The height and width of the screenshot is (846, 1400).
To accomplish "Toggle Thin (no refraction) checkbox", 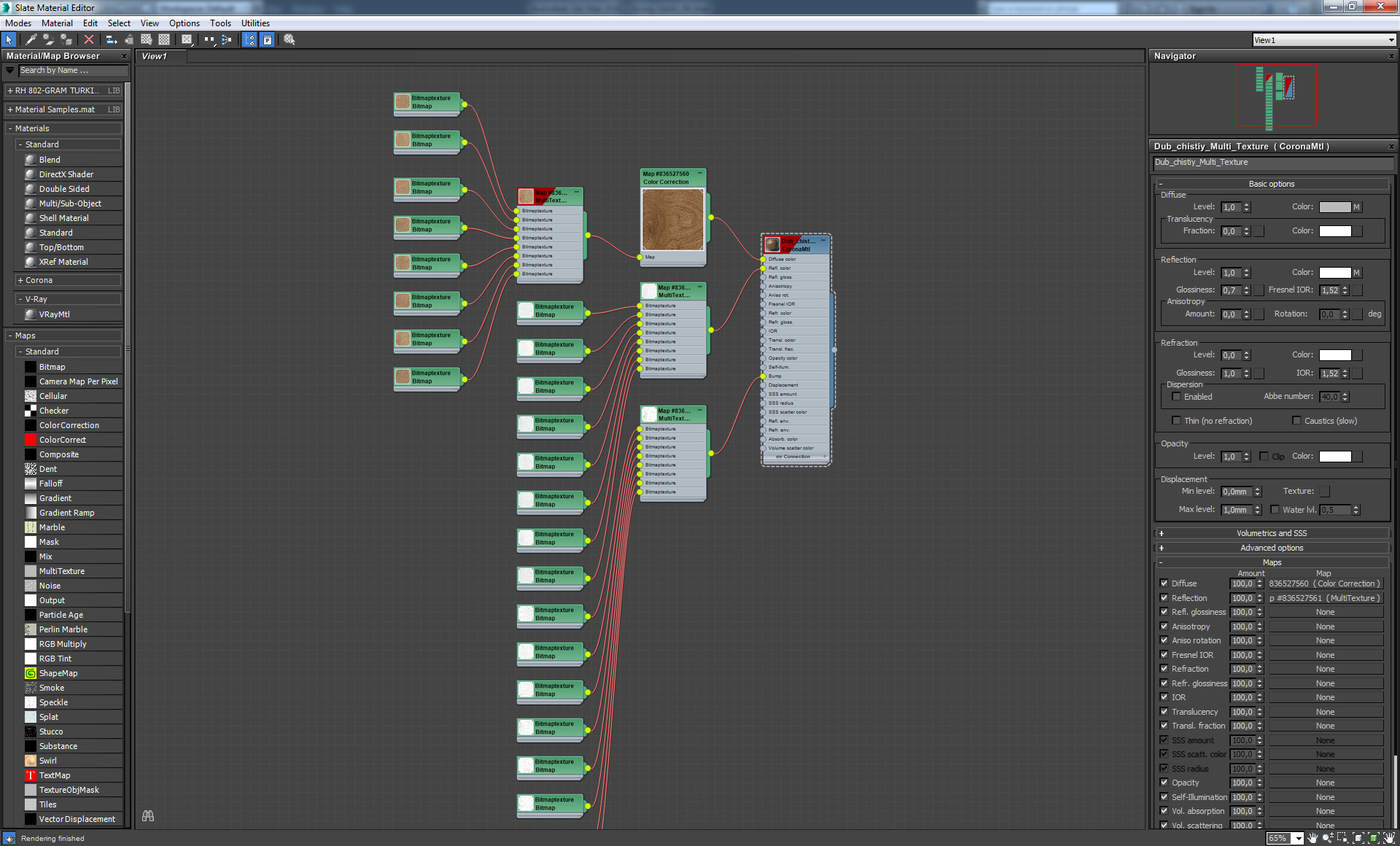I will pyautogui.click(x=1177, y=421).
